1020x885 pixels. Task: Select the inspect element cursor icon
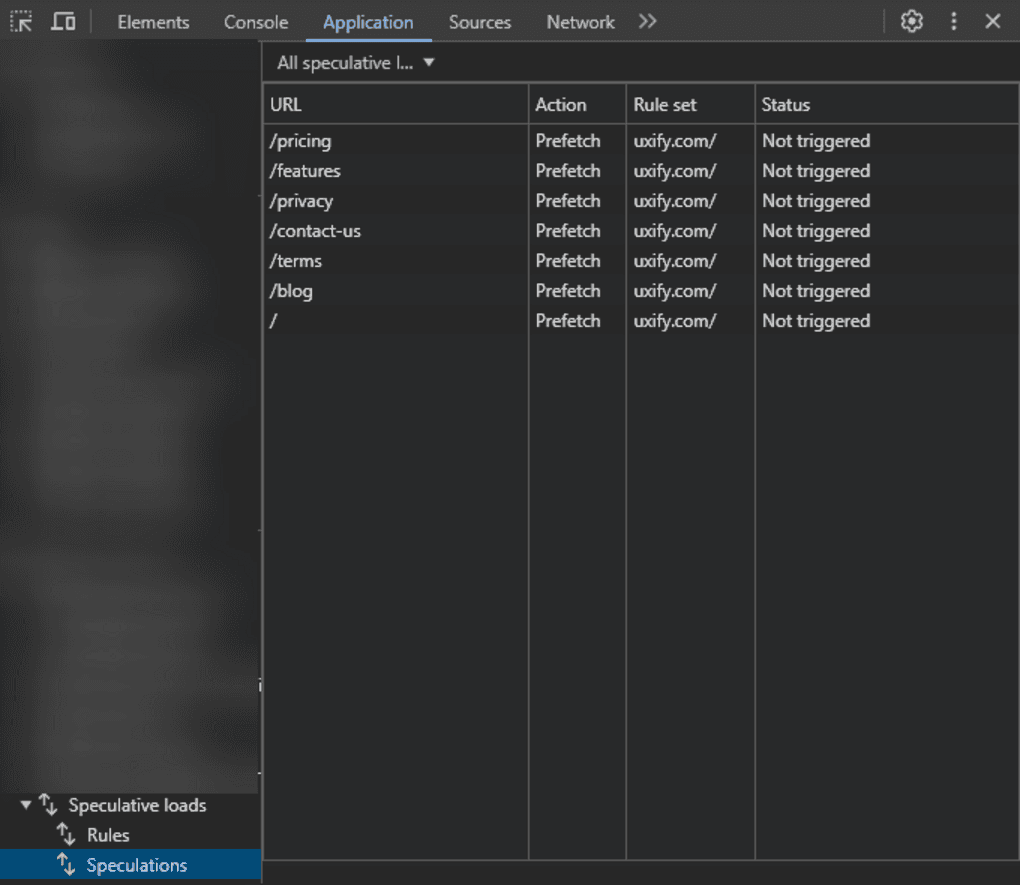20,21
